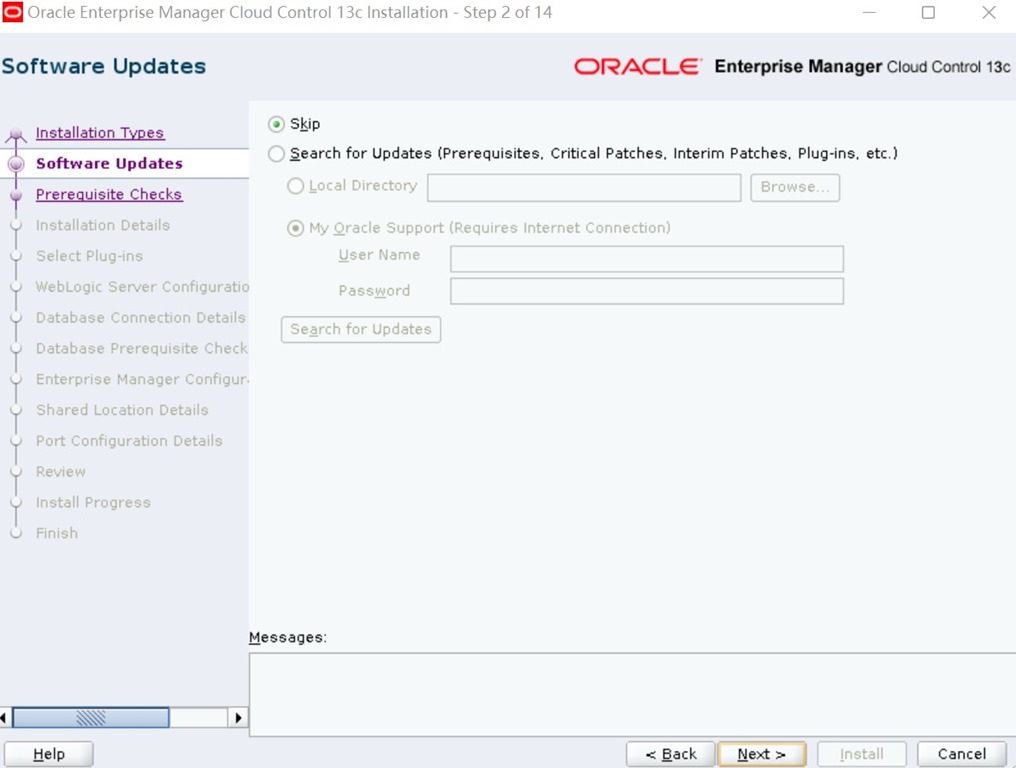
Task: Click the Finish step in sidebar
Action: (x=56, y=533)
